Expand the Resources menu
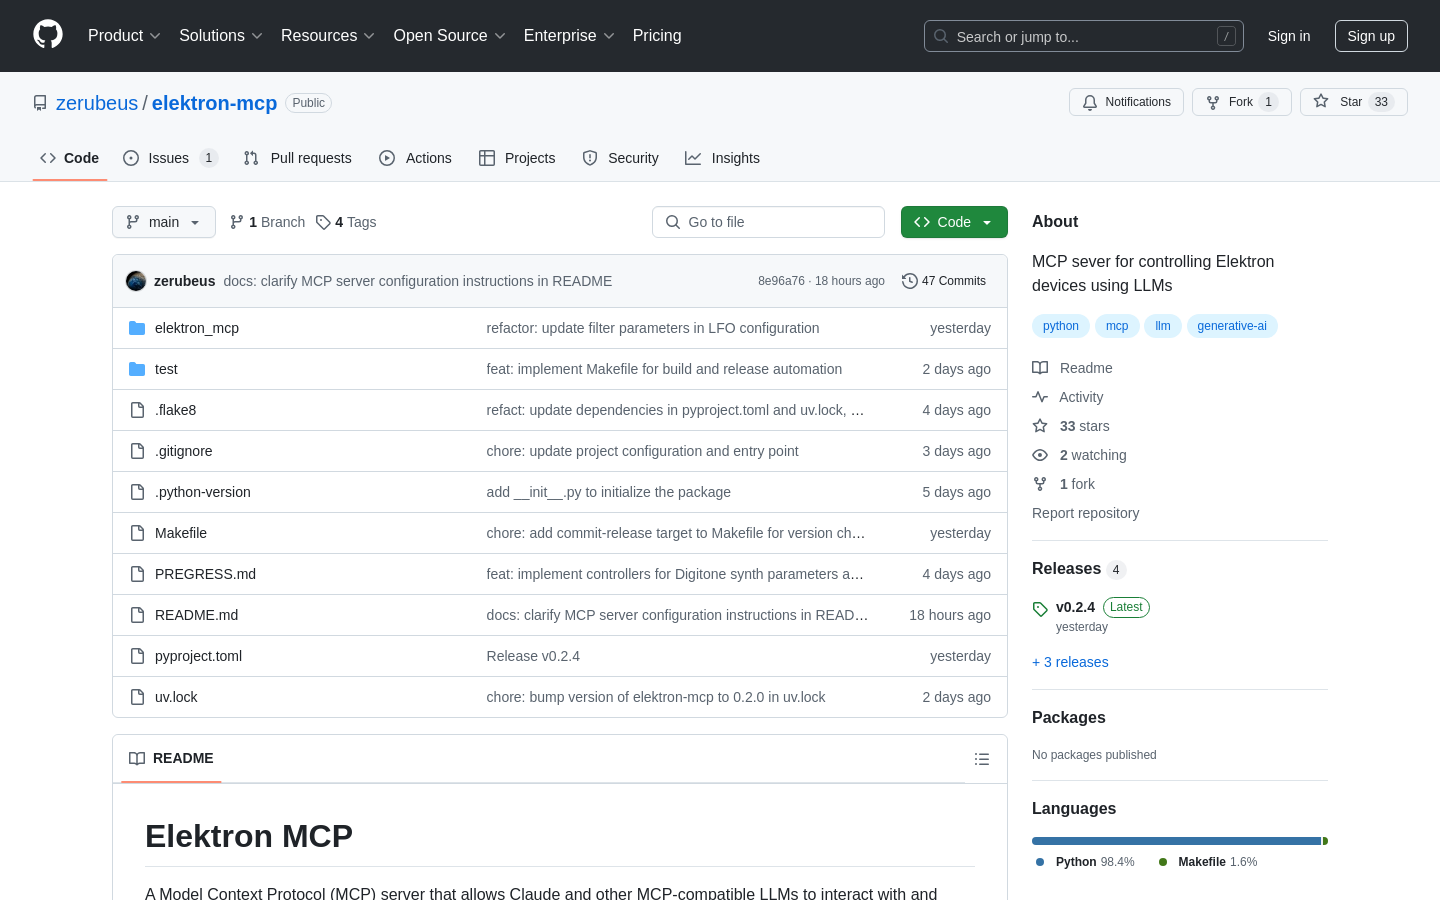 click(328, 36)
